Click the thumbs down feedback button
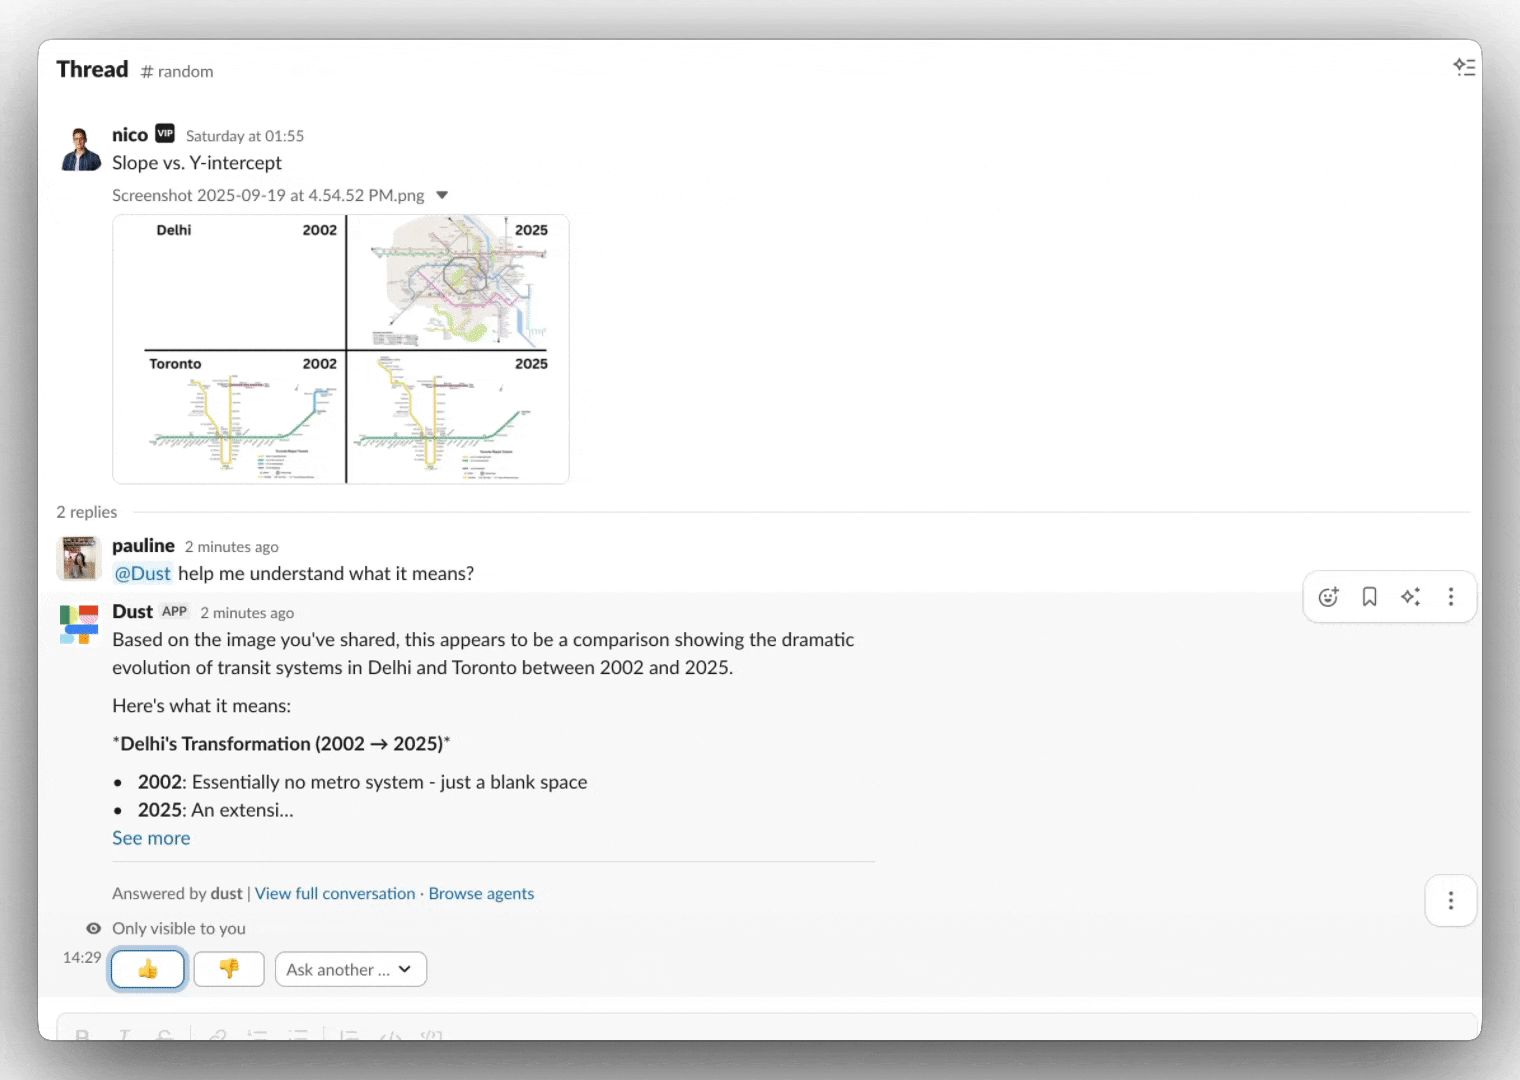1520x1080 pixels. [x=229, y=969]
